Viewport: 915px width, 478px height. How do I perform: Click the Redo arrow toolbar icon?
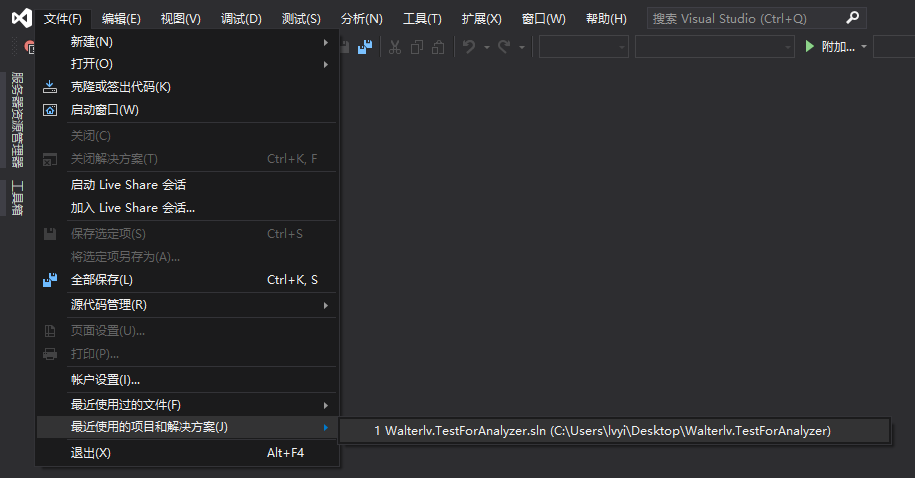[x=504, y=47]
